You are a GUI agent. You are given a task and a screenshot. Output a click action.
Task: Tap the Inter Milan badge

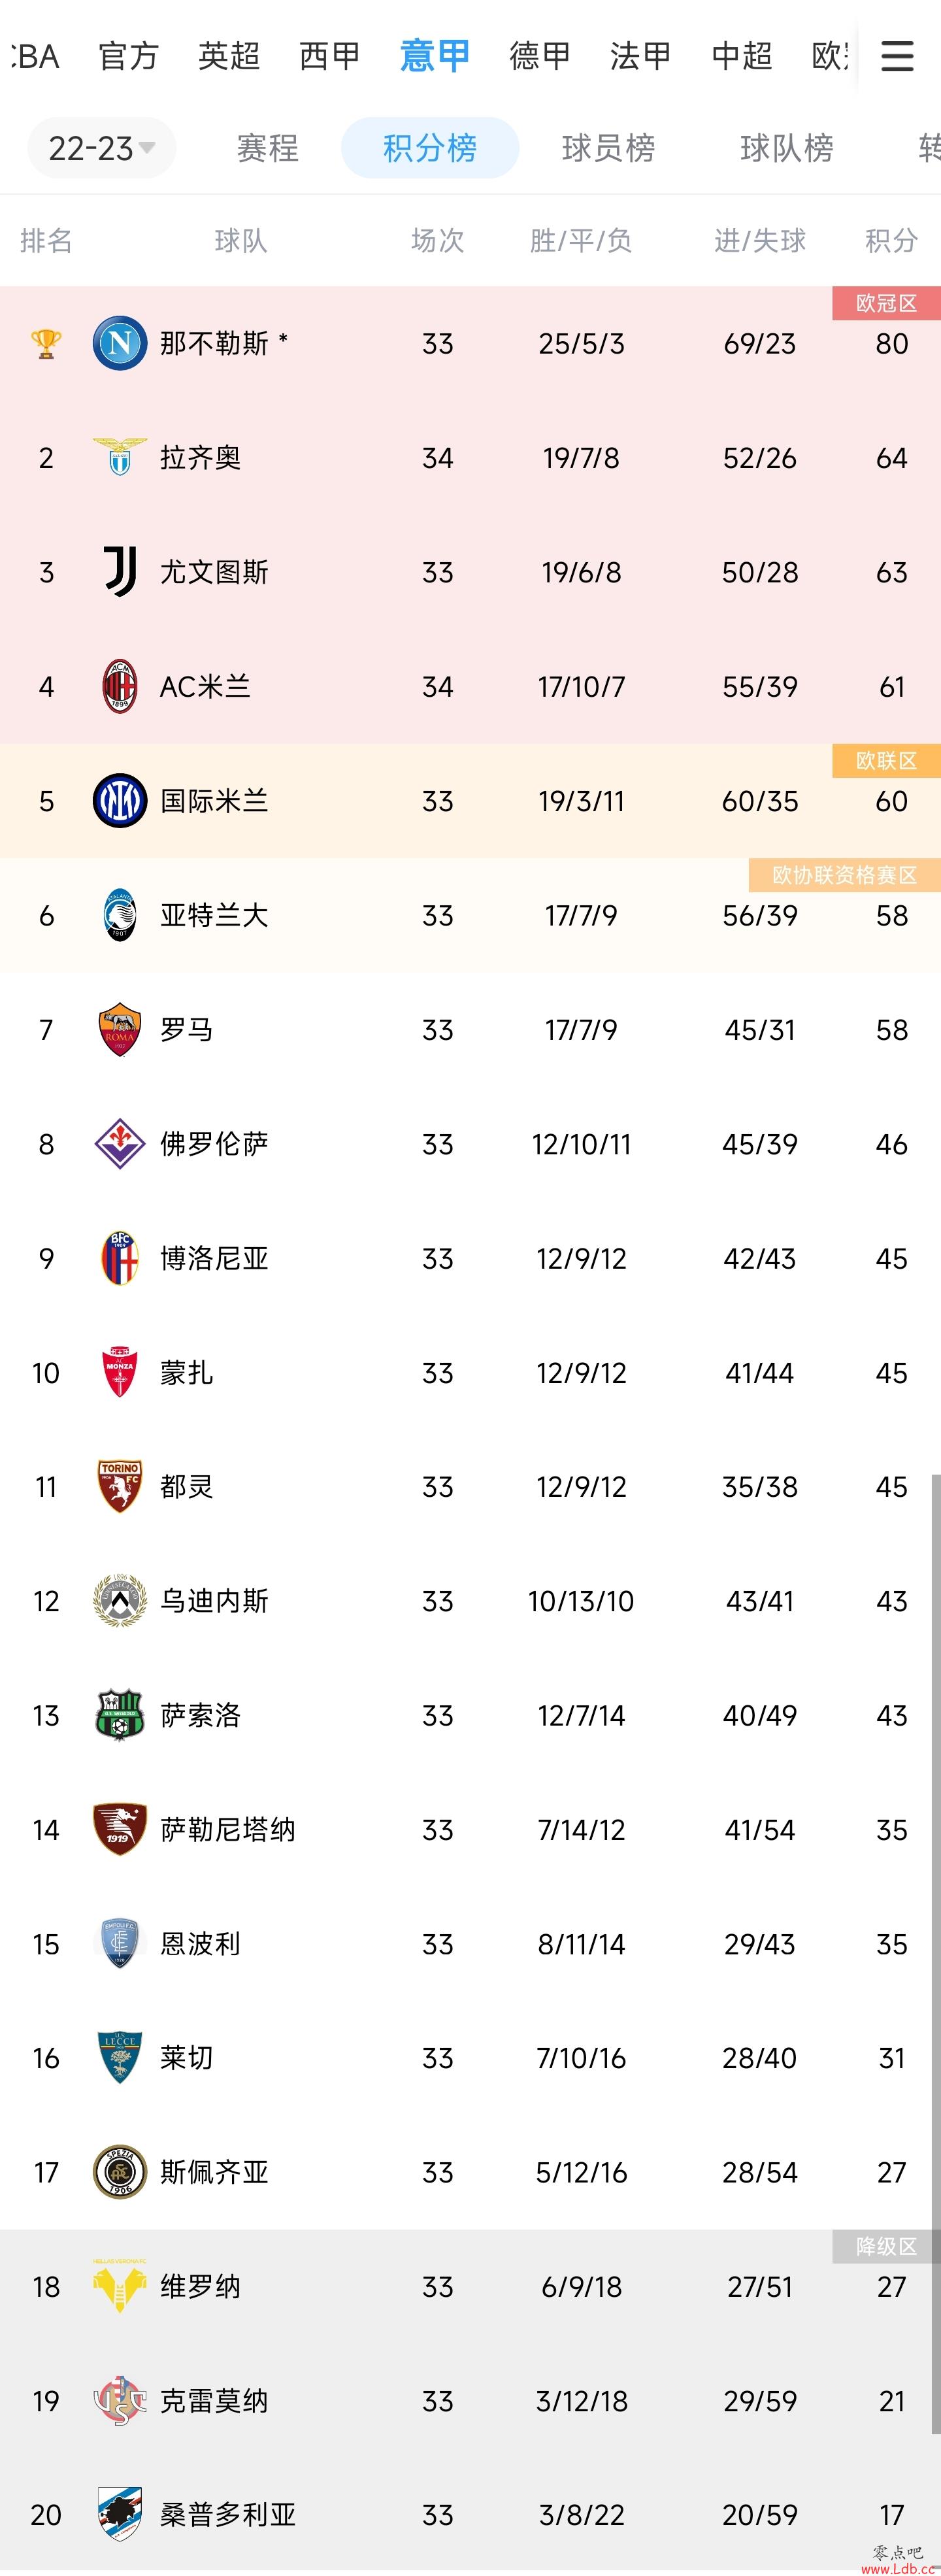click(x=120, y=801)
